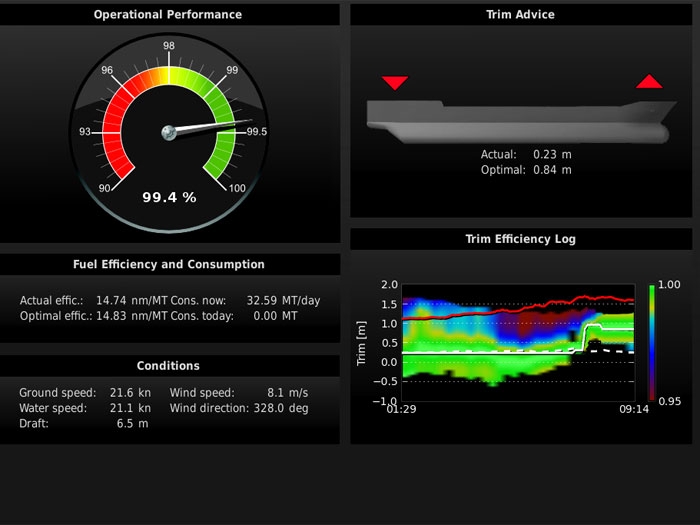700x525 pixels.
Task: Click the red up arrow at ship bow
Action: (x=649, y=81)
